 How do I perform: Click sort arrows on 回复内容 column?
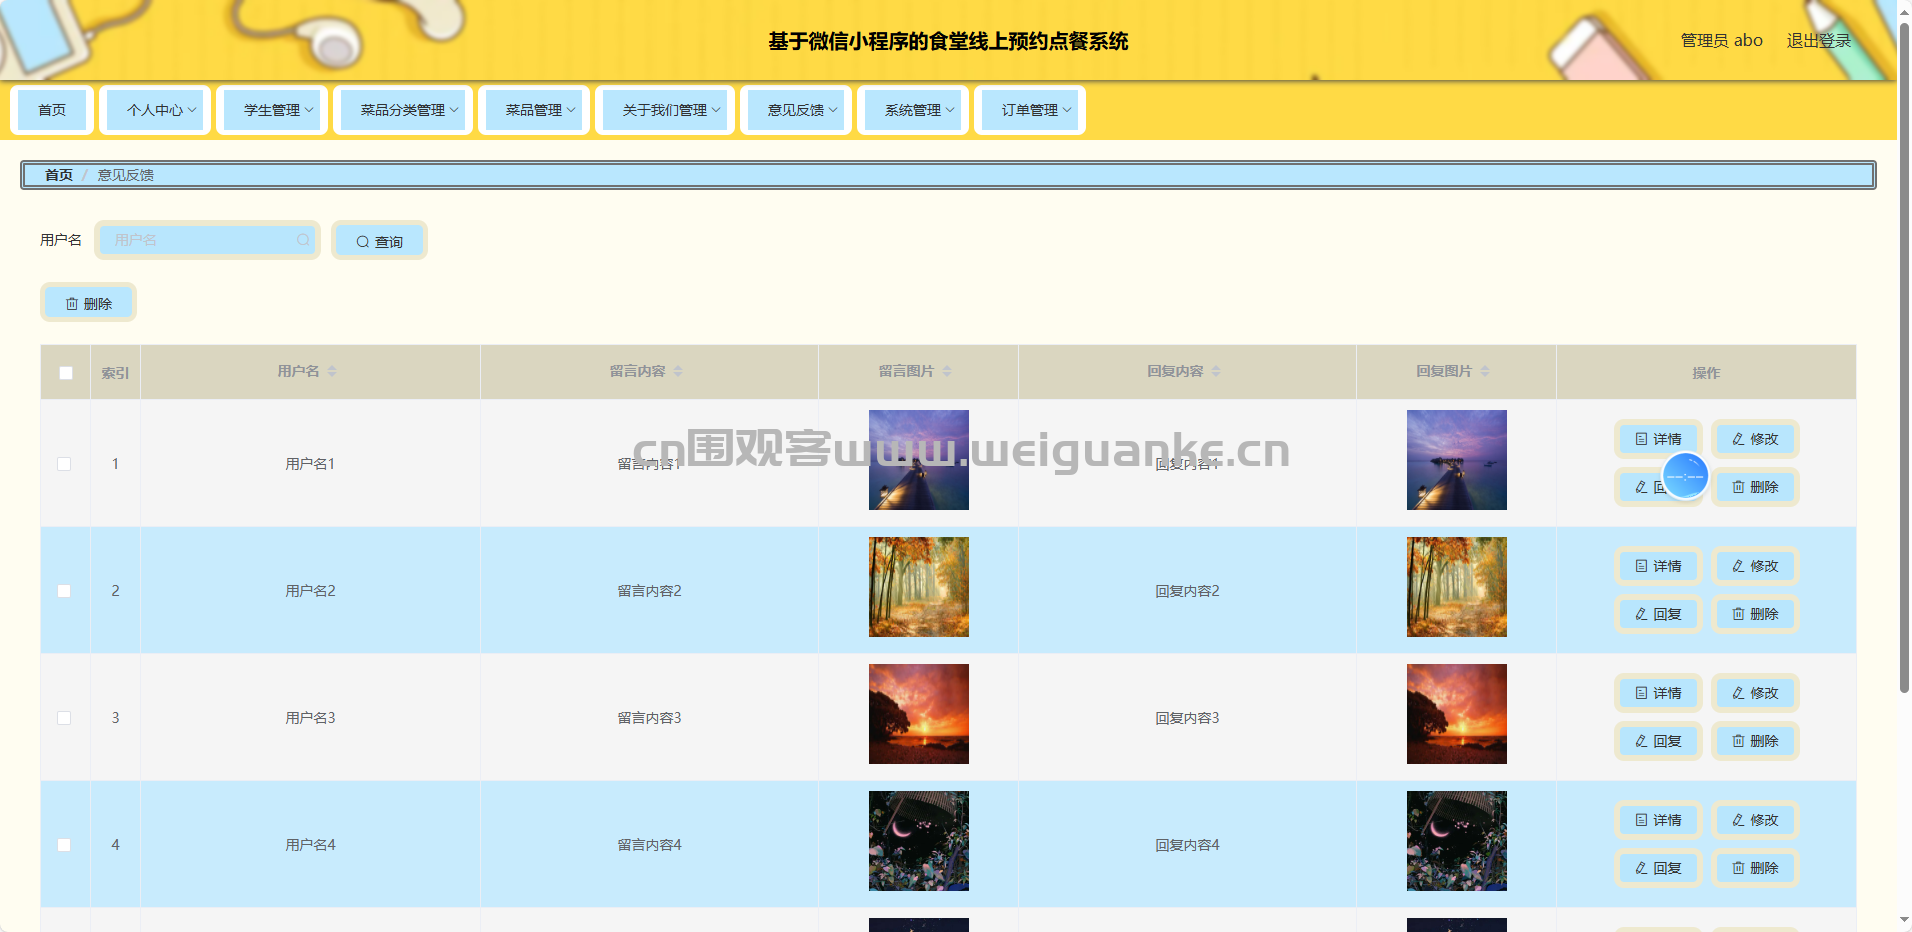pos(1216,372)
